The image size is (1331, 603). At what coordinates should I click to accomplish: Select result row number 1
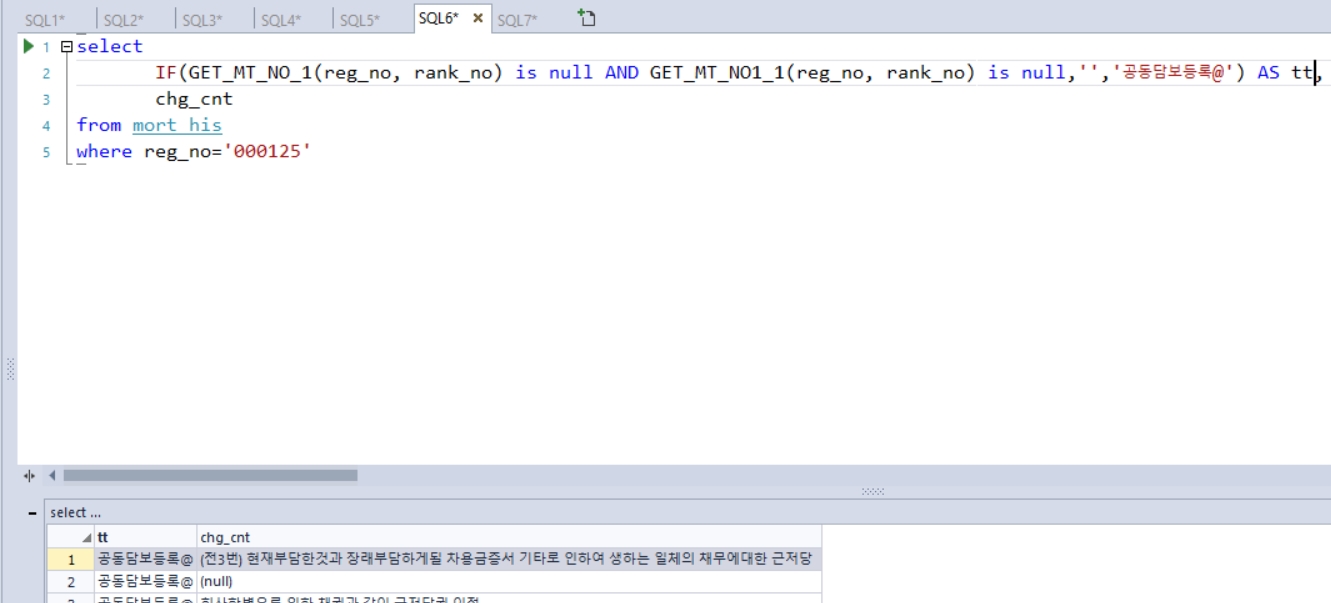(x=71, y=559)
